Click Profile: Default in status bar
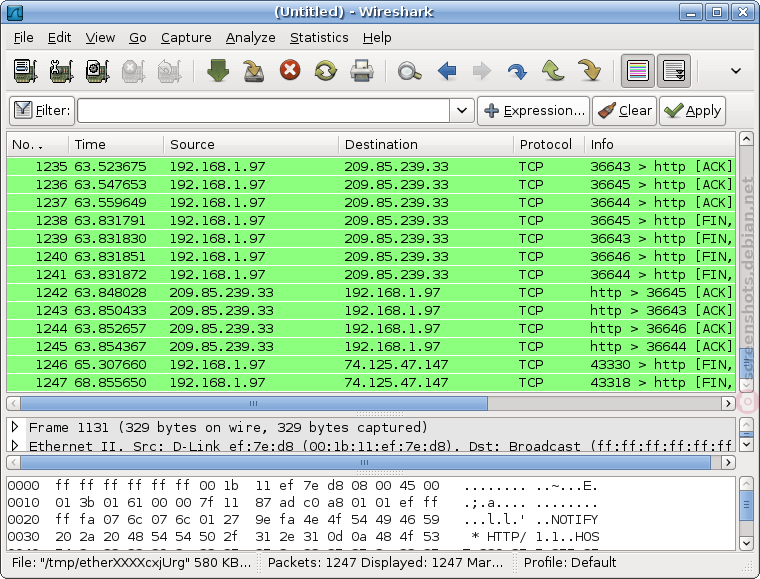Screen dimensions: 760x579 [570, 563]
